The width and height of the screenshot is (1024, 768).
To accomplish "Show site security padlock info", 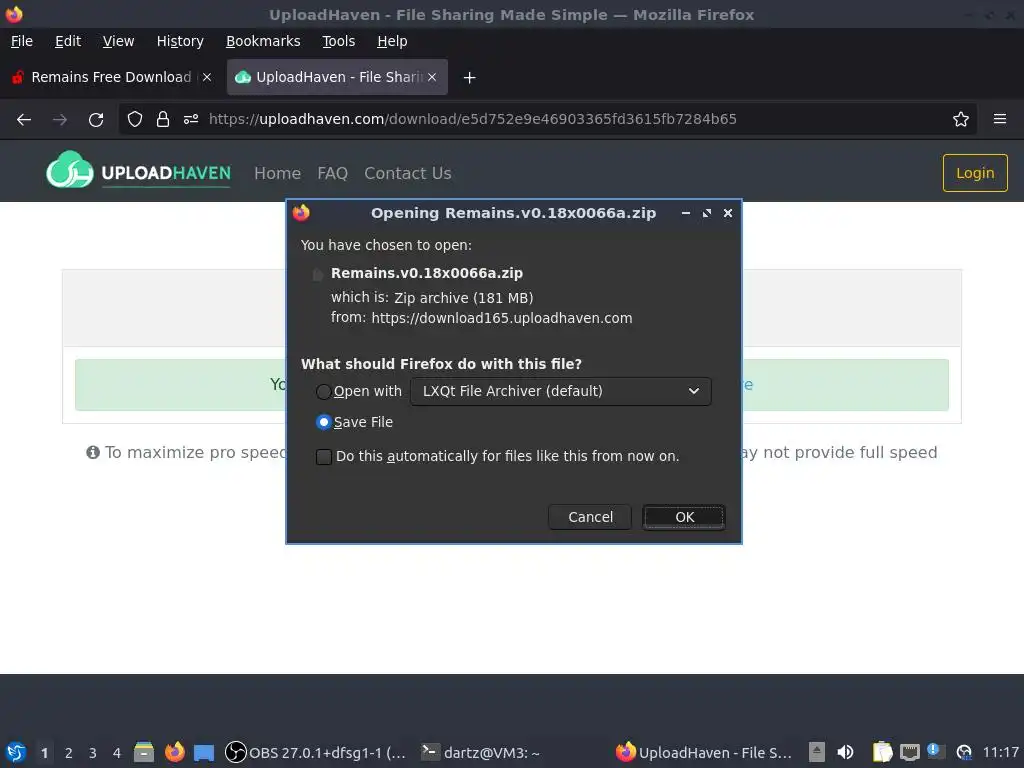I will 163,119.
